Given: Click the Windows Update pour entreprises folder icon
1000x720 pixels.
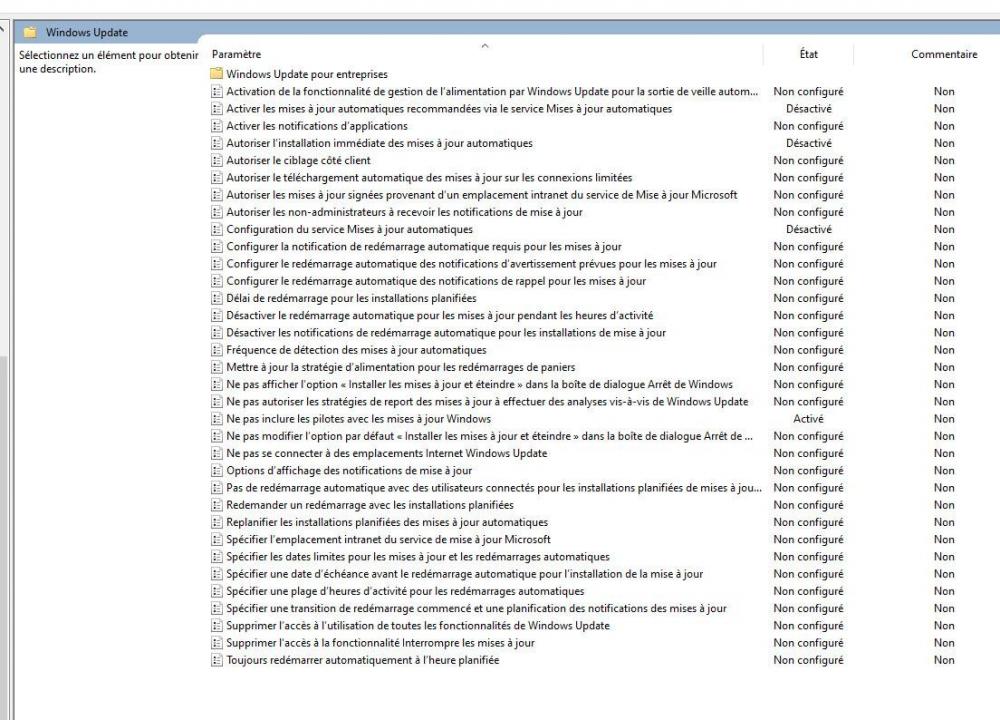Looking at the screenshot, I should coord(217,74).
